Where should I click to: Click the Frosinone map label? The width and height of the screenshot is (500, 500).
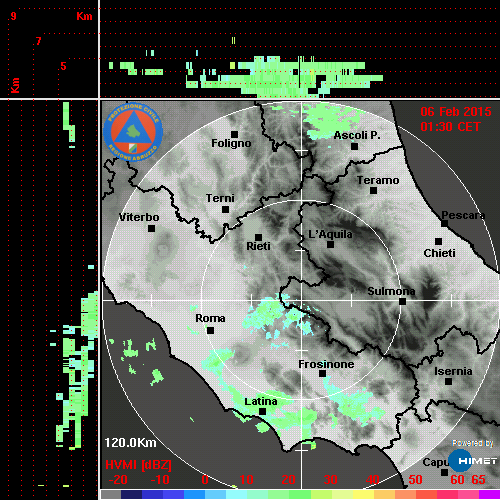326,364
